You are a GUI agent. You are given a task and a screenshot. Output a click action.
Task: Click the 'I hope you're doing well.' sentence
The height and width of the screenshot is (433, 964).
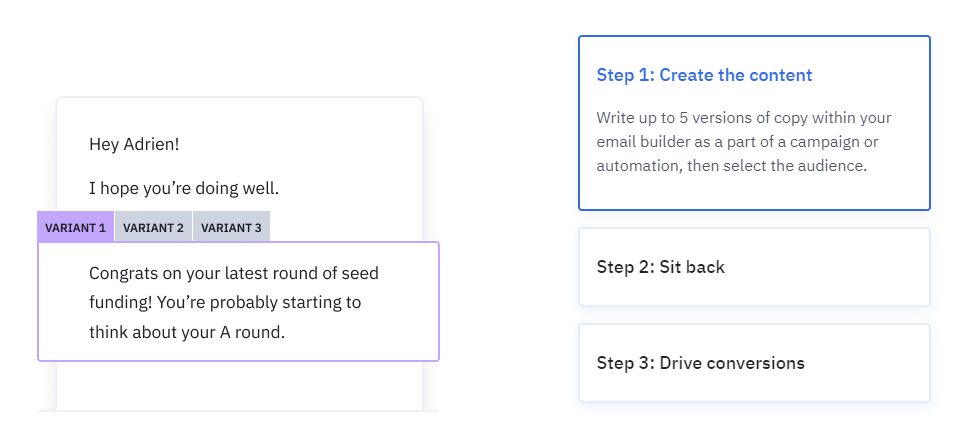(x=184, y=188)
